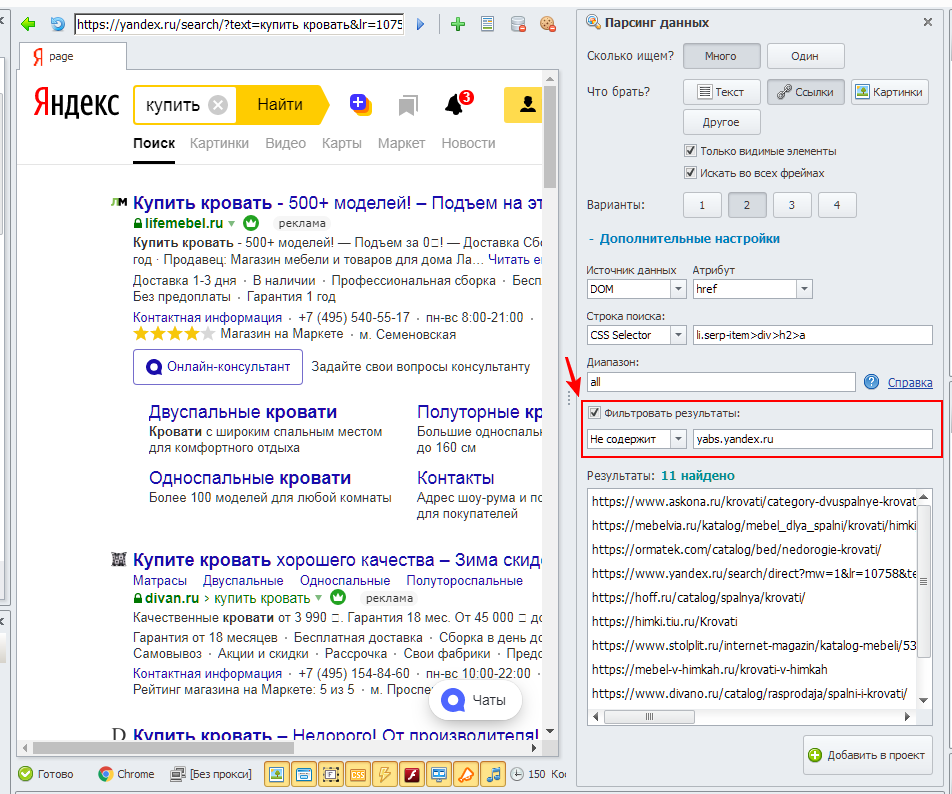This screenshot has width=952, height=794.
Task: Select variant 4 button
Action: pyautogui.click(x=837, y=205)
